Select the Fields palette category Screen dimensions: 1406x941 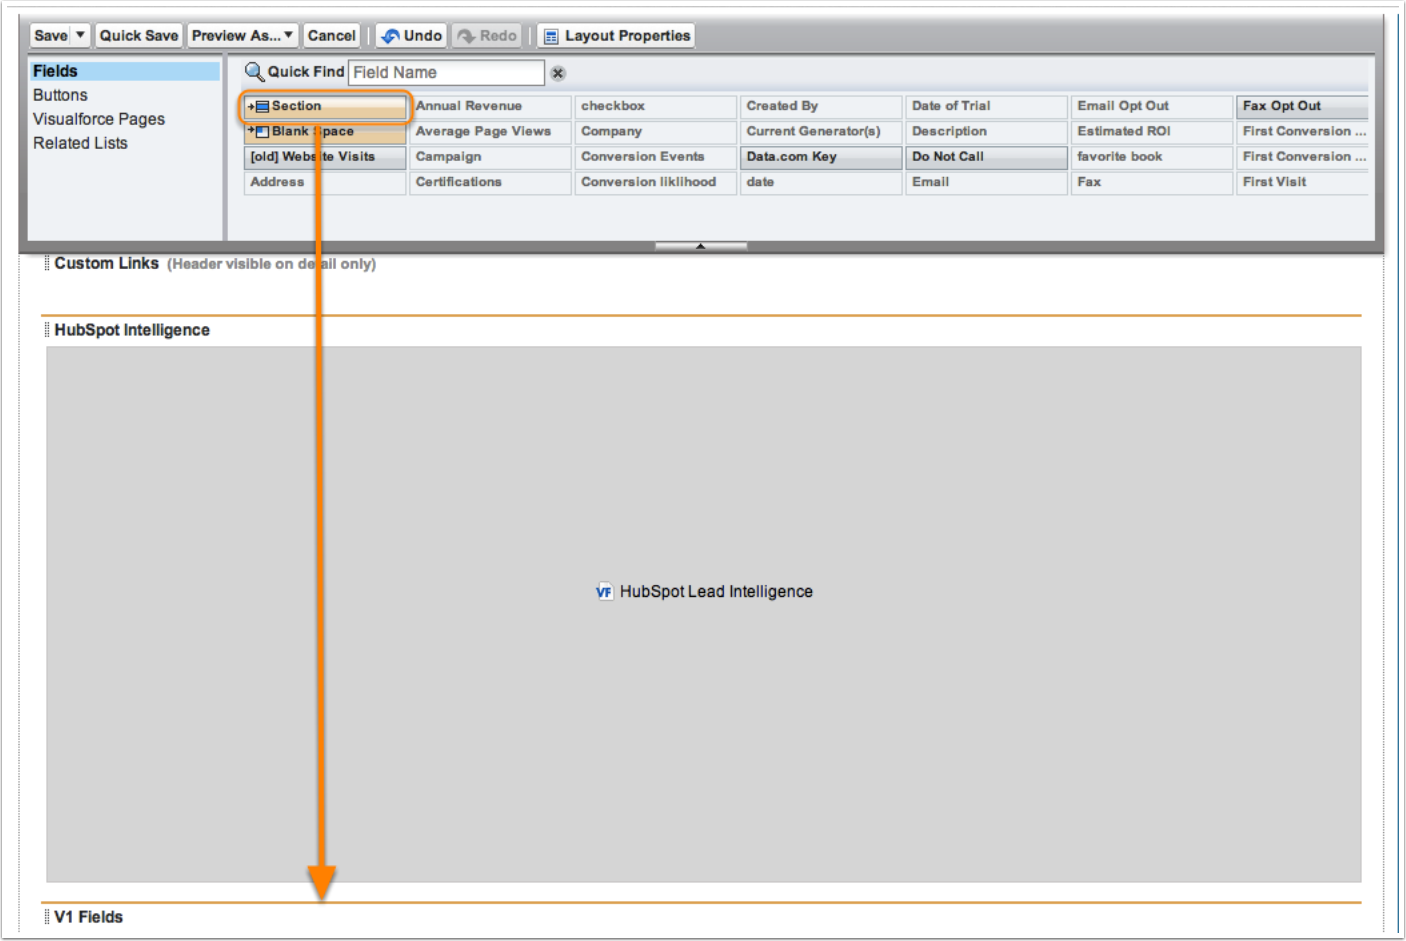click(124, 71)
